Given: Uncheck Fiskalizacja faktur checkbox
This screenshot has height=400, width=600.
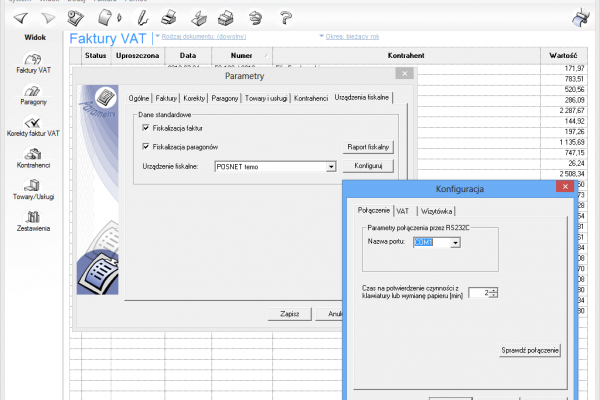Looking at the screenshot, I should click(x=146, y=129).
